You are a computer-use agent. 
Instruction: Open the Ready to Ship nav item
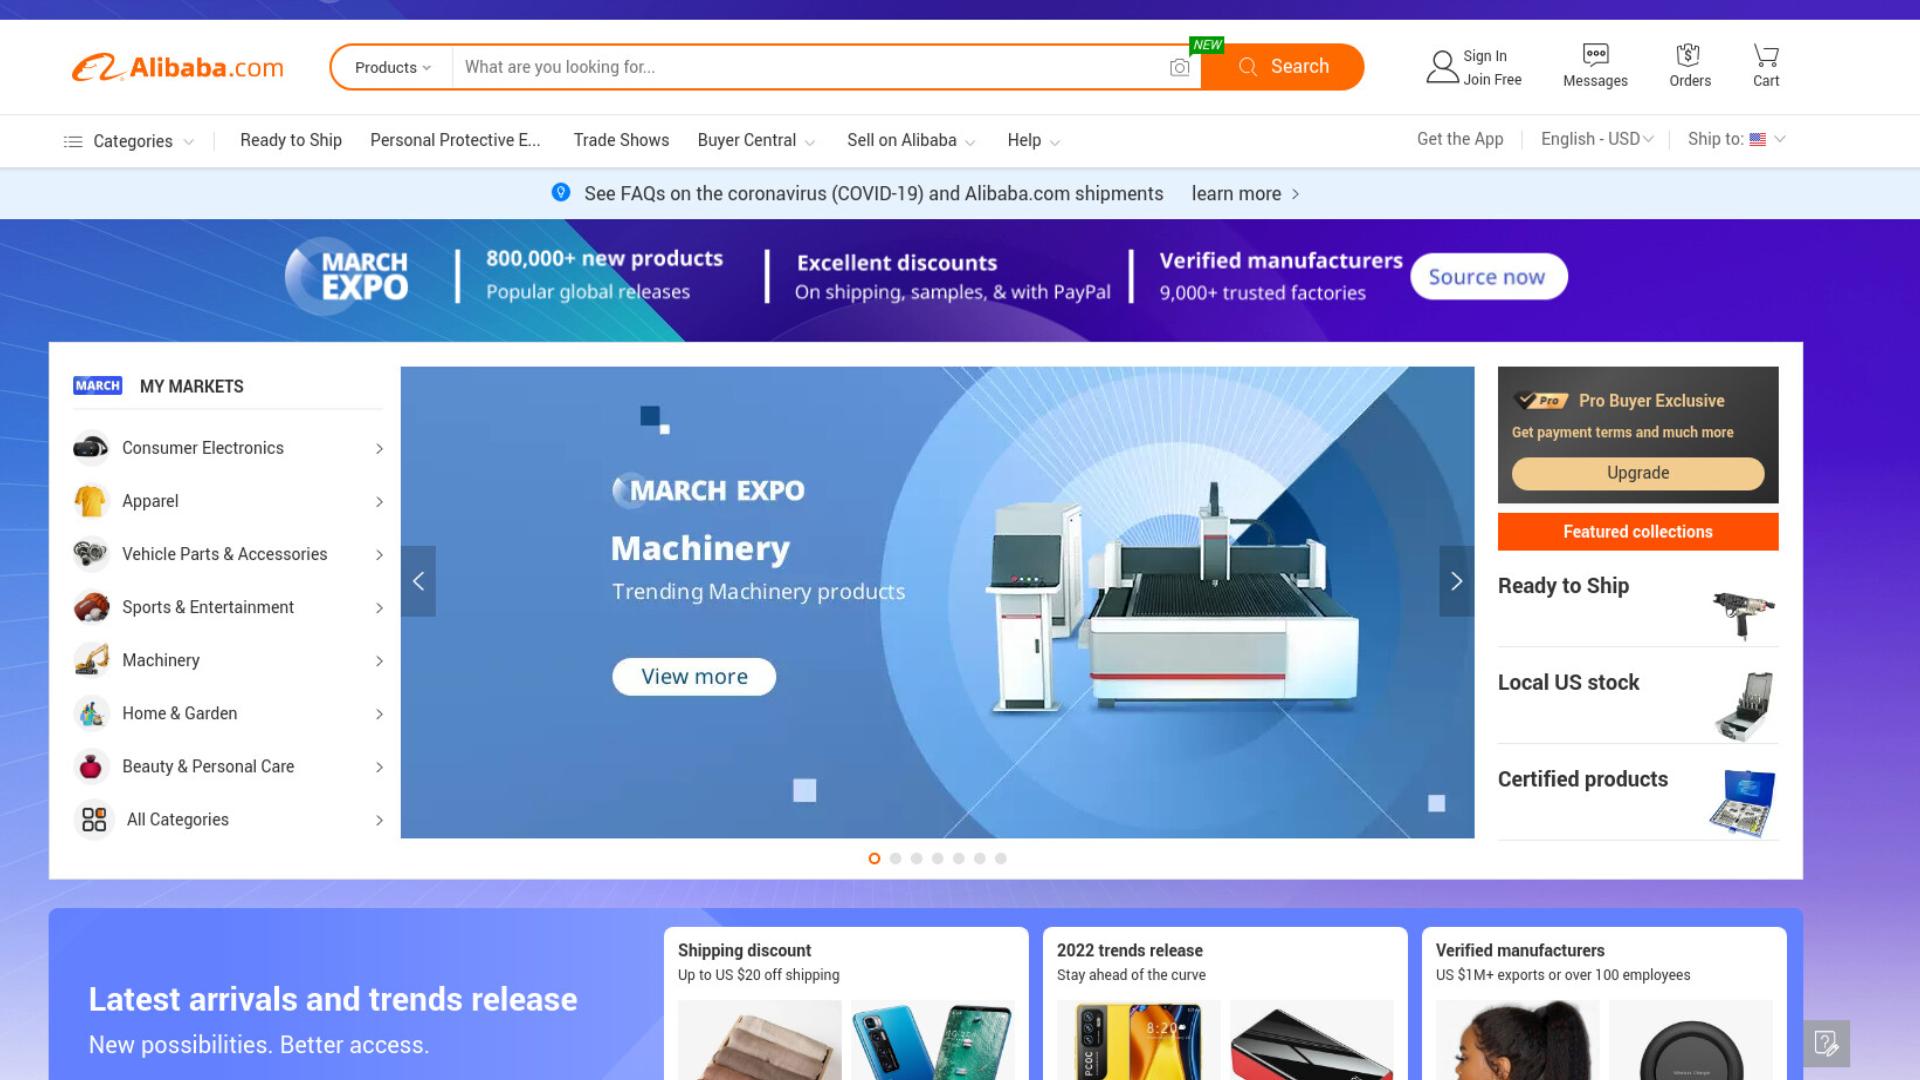(x=291, y=140)
